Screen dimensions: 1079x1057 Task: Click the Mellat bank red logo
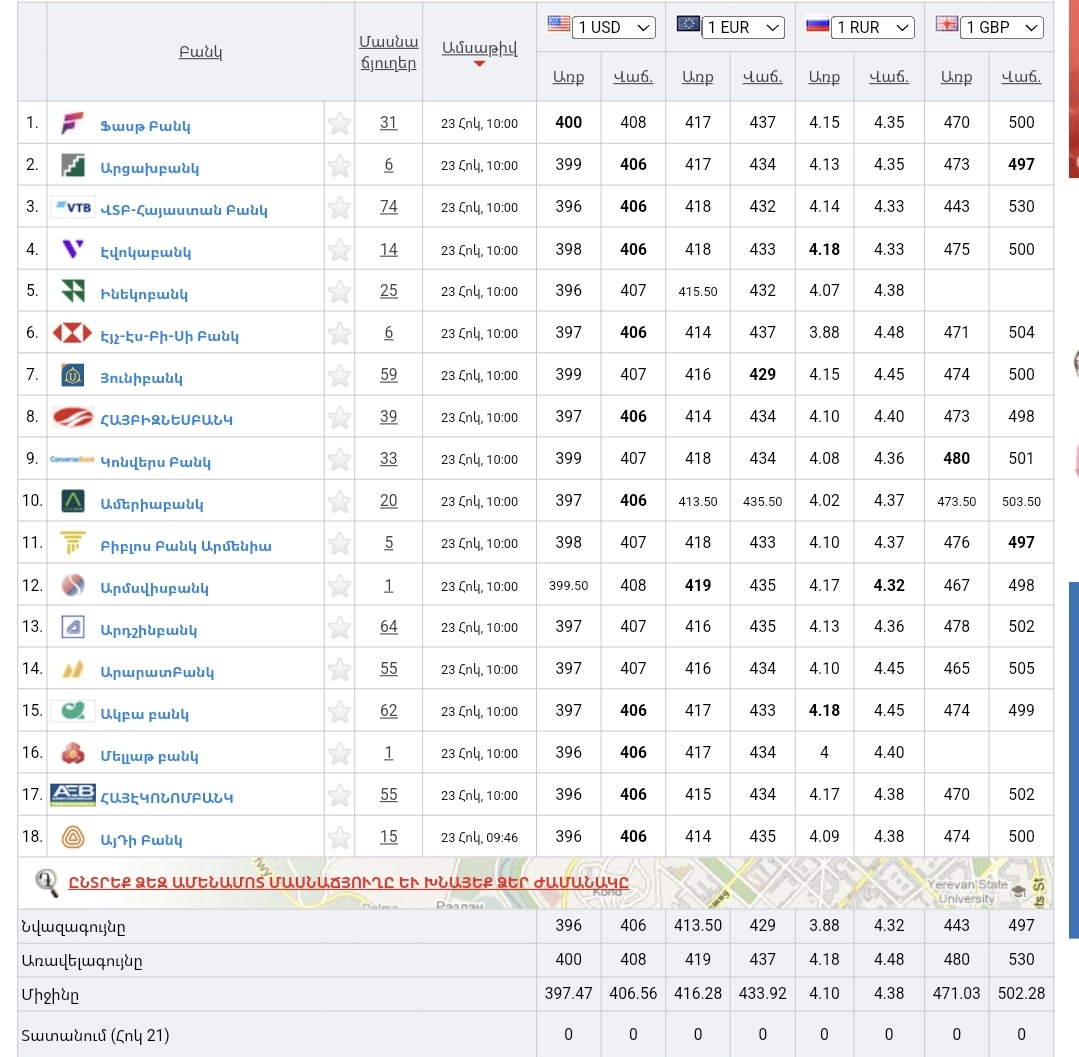pos(72,753)
